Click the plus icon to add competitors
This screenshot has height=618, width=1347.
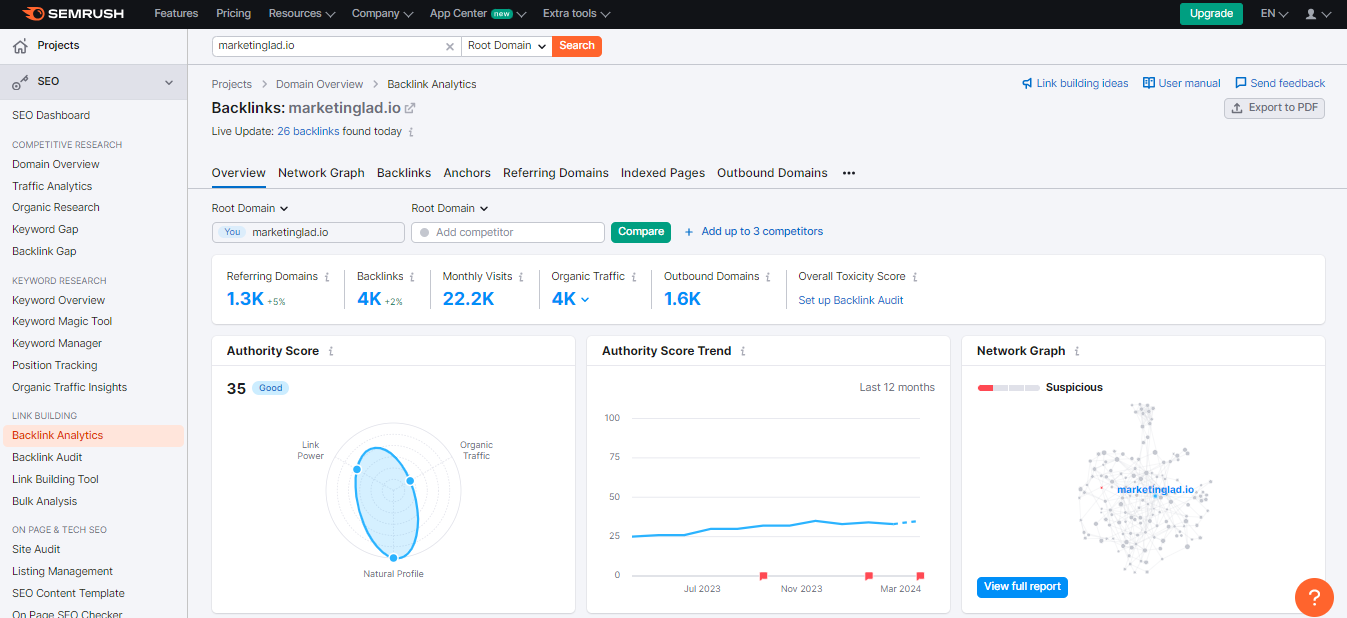(x=689, y=232)
